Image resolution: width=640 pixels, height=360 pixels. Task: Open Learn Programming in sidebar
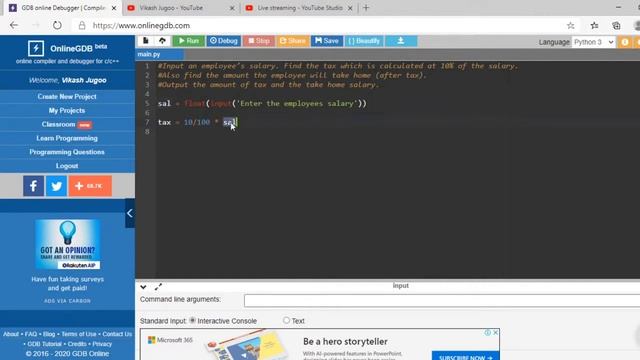pyautogui.click(x=67, y=138)
